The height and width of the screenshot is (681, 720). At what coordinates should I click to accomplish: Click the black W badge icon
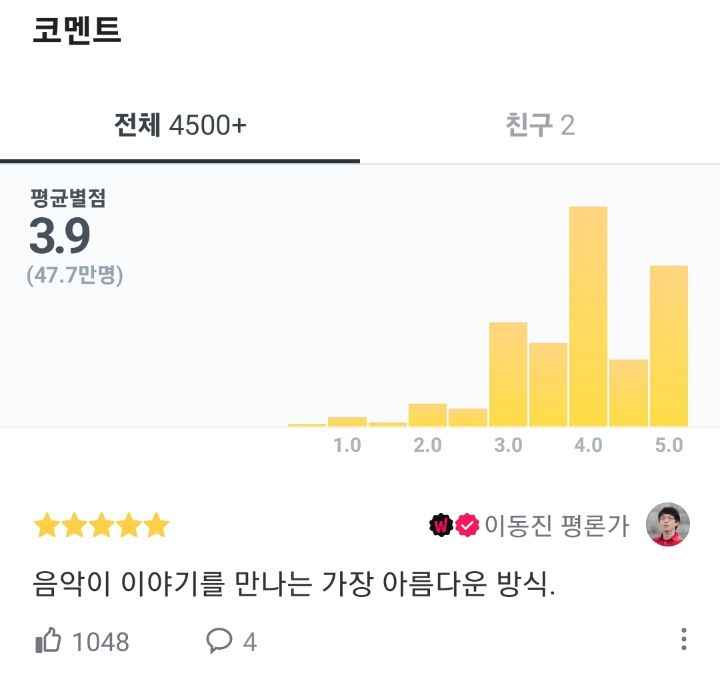point(441,525)
